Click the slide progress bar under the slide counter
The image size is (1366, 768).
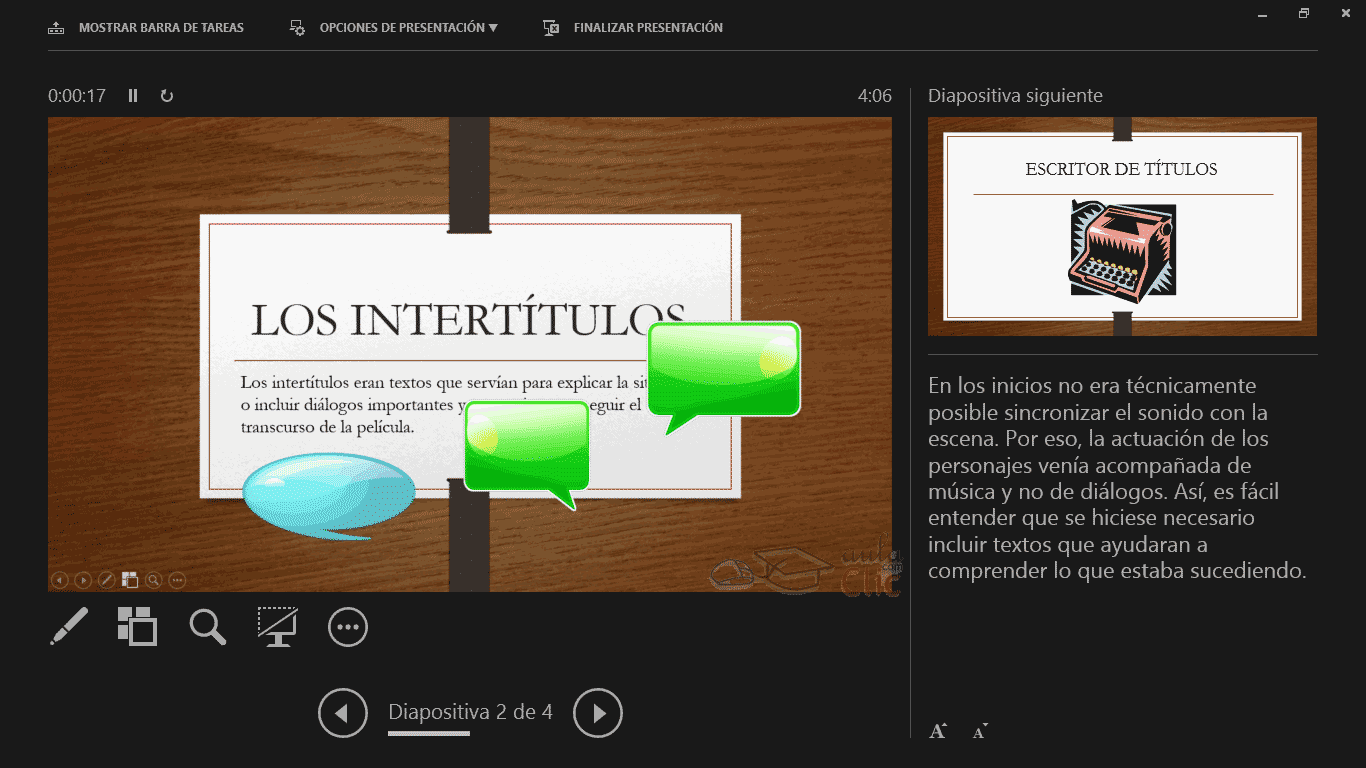click(x=429, y=734)
